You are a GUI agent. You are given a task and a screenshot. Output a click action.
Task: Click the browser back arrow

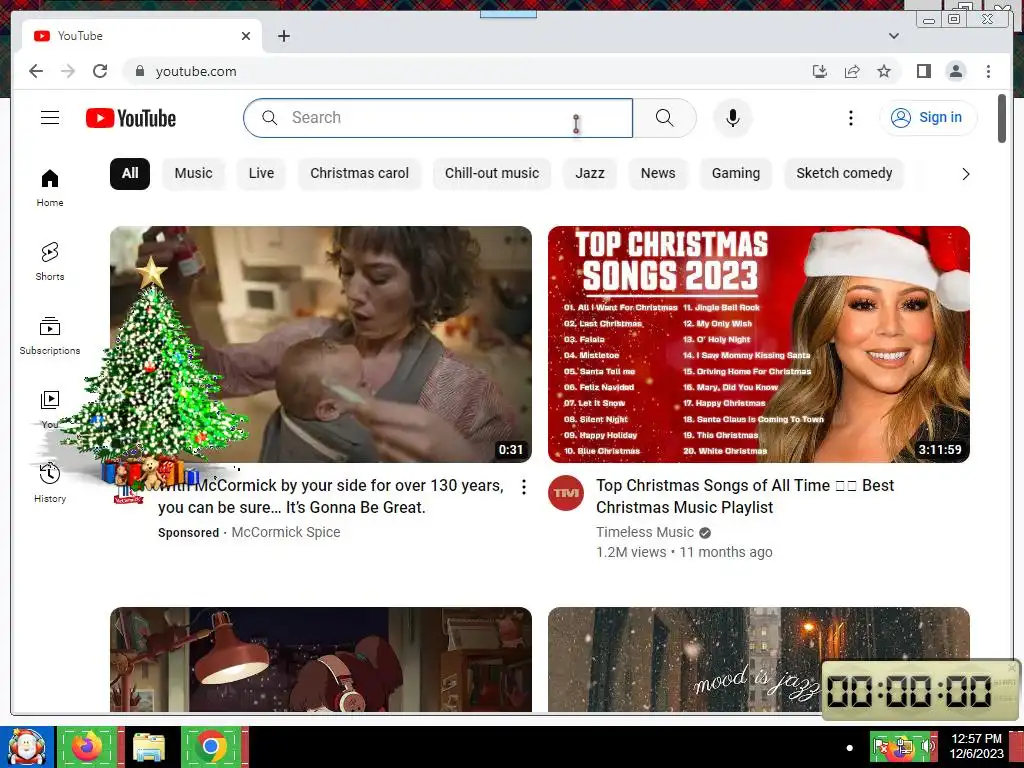point(36,71)
